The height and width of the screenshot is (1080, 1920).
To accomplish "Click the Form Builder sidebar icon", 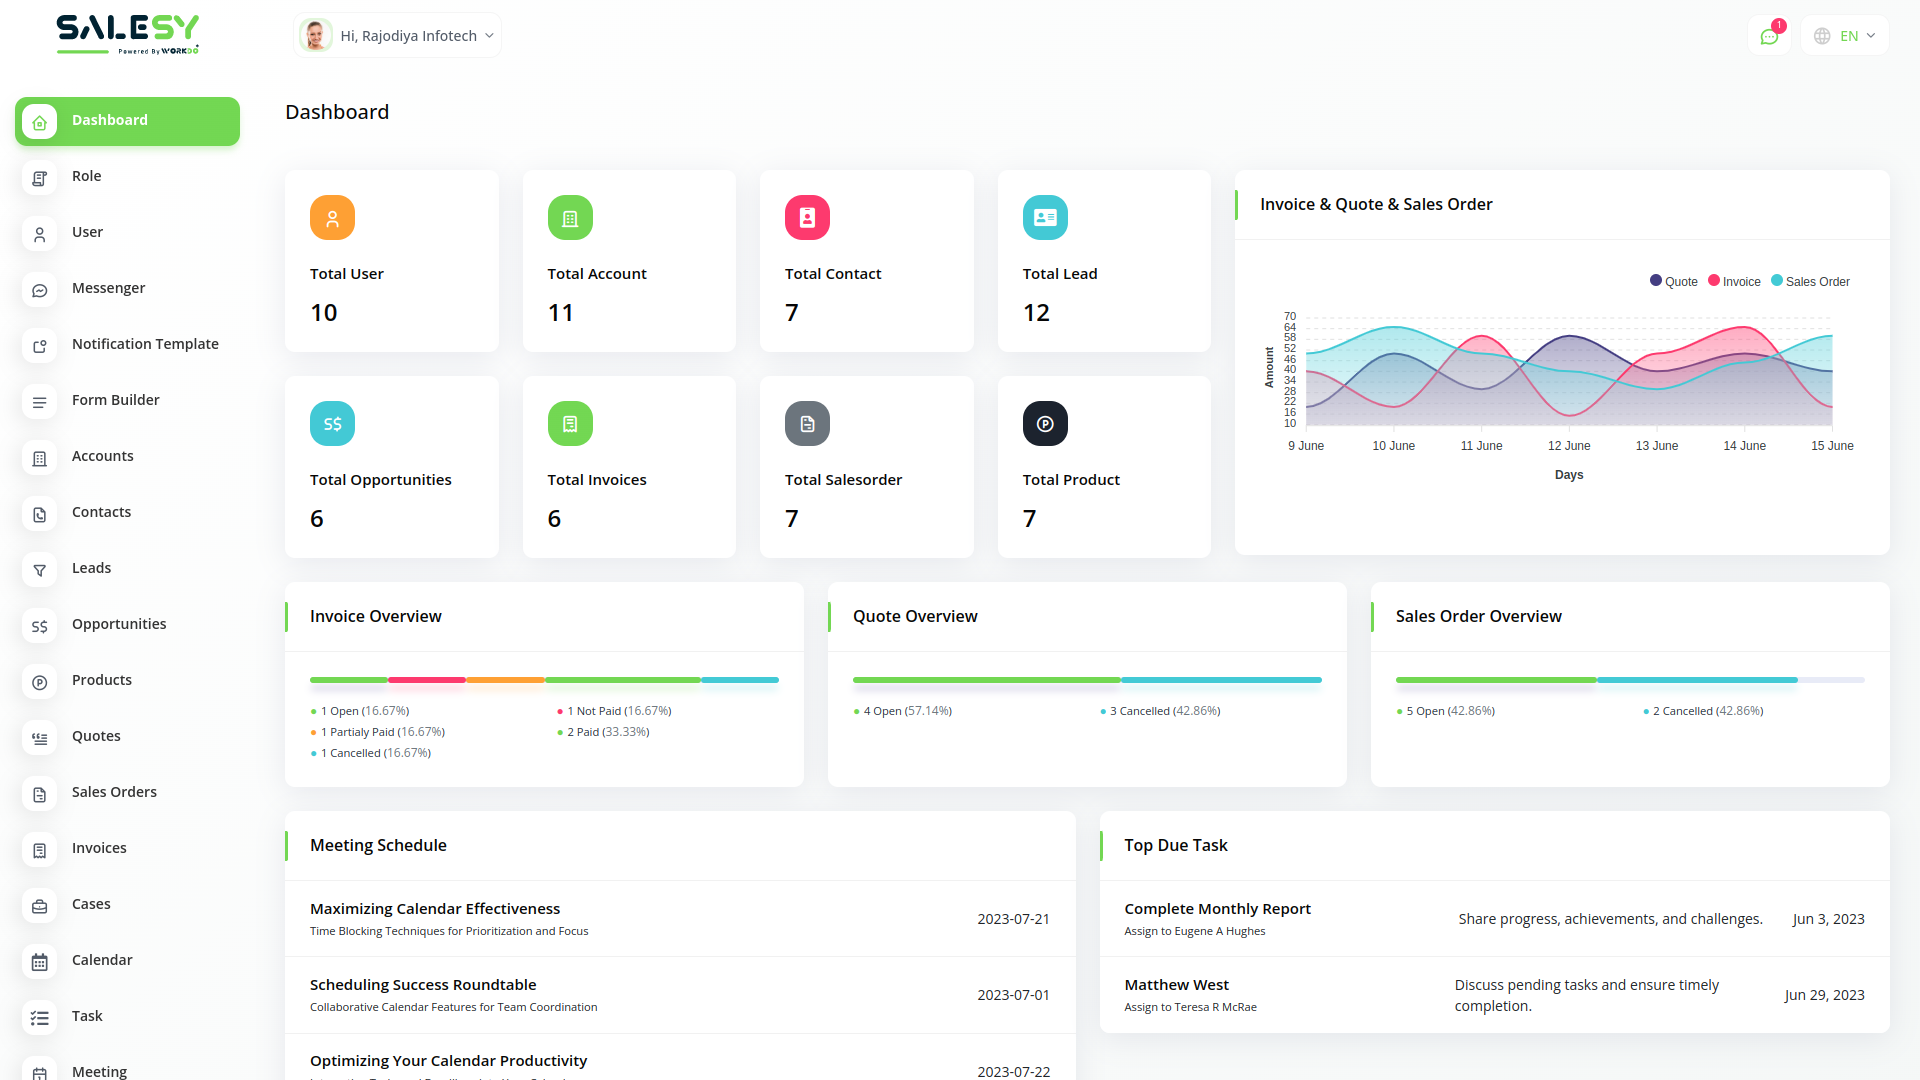I will click(x=40, y=402).
